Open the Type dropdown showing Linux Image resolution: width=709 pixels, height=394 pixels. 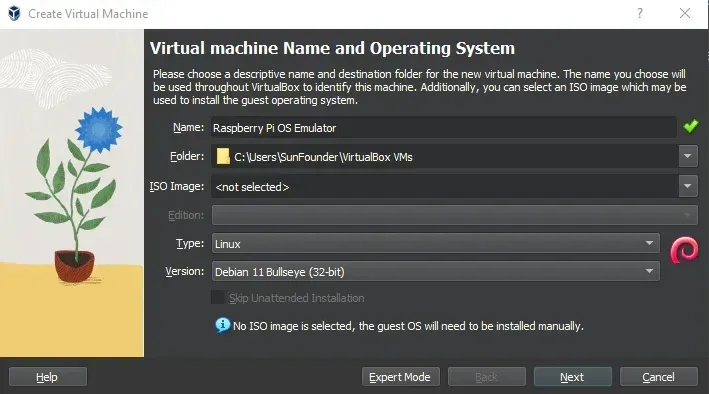click(436, 243)
